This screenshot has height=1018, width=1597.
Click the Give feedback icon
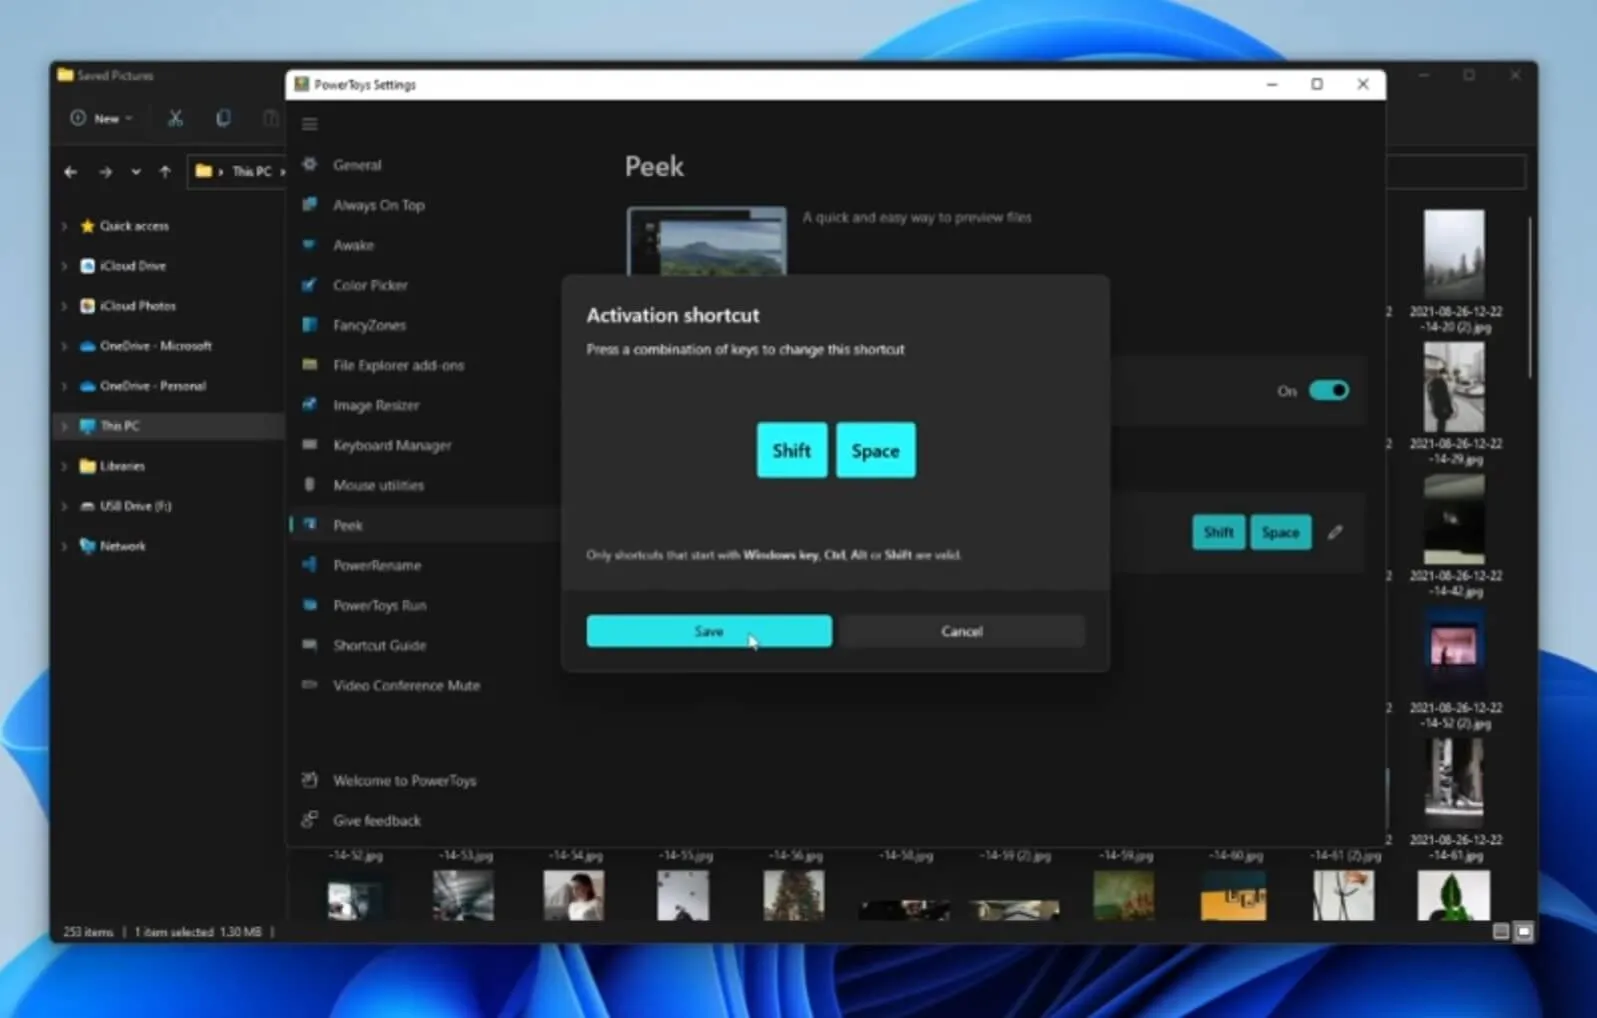[x=310, y=819]
